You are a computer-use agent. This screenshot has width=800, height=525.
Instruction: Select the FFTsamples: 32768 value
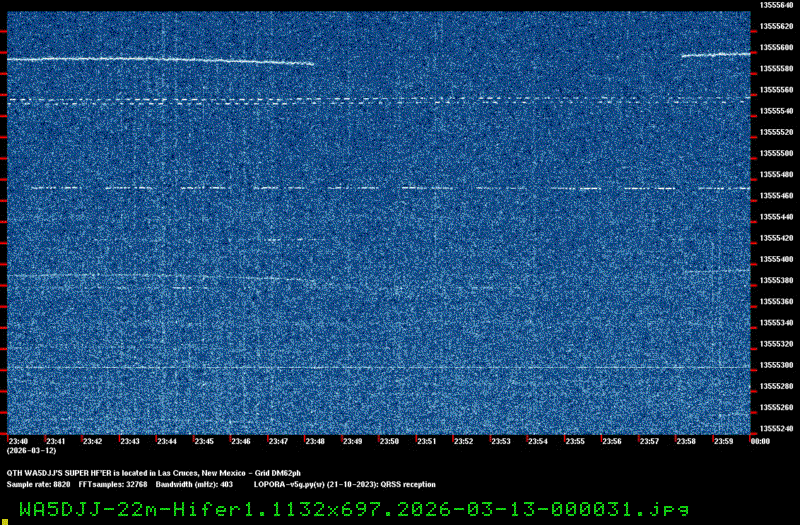click(x=113, y=485)
